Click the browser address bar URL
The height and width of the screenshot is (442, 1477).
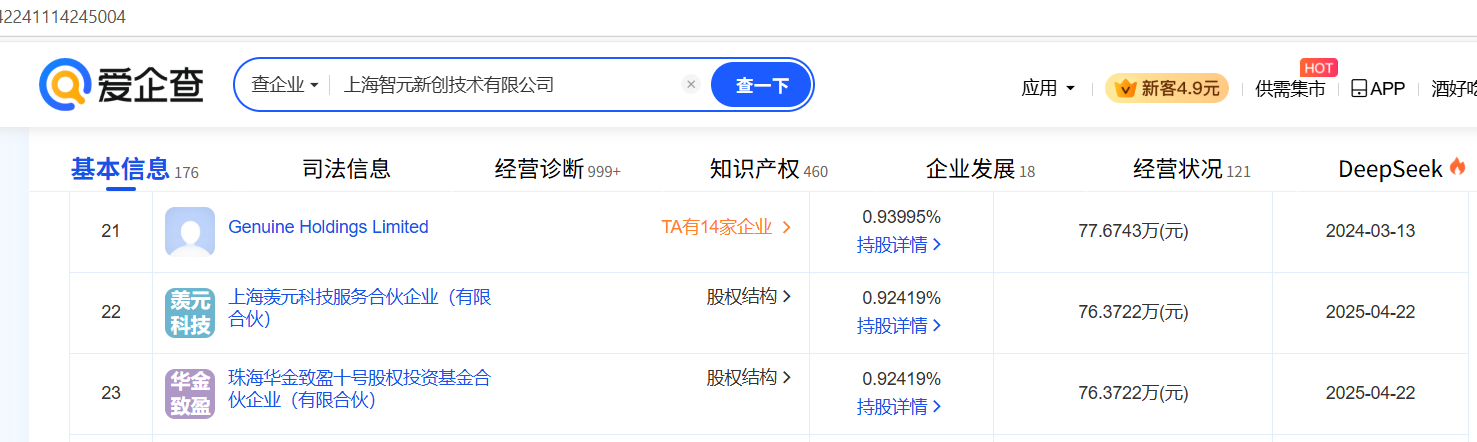click(63, 17)
